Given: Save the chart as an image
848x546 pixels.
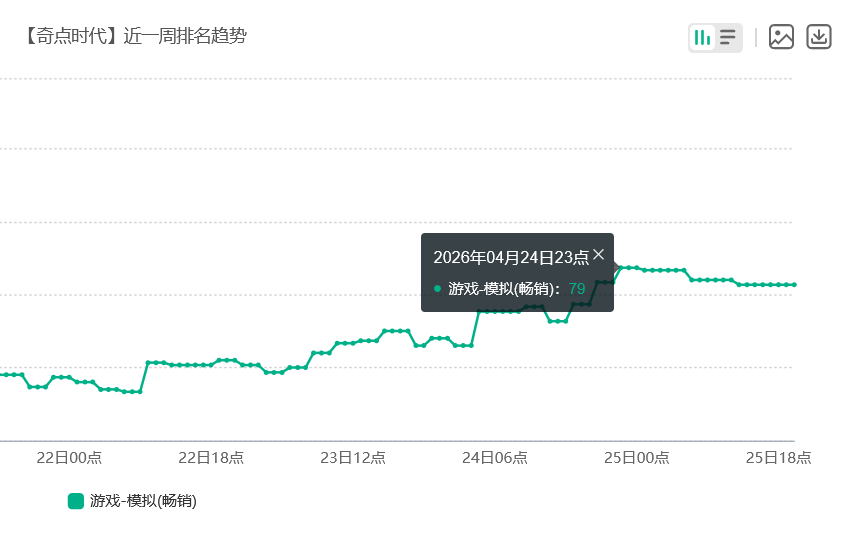Looking at the screenshot, I should pyautogui.click(x=781, y=37).
